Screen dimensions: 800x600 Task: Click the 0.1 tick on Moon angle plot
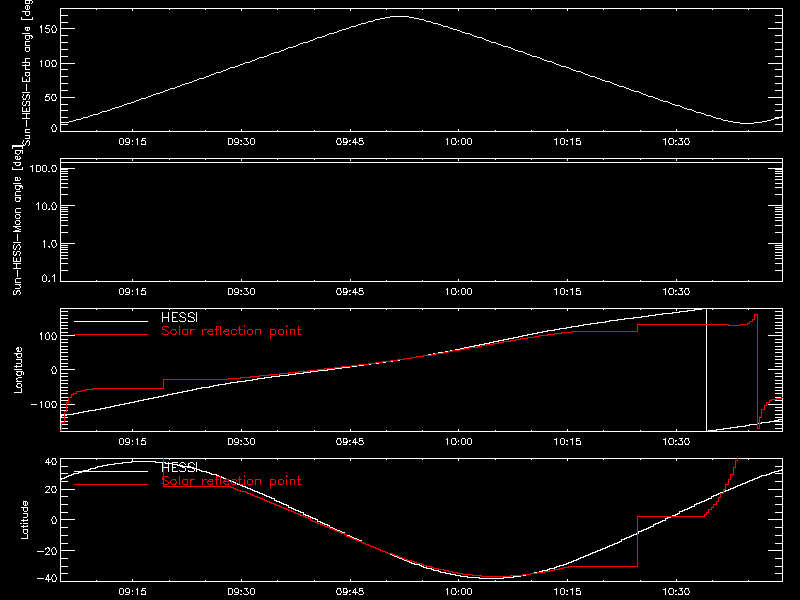(x=49, y=278)
